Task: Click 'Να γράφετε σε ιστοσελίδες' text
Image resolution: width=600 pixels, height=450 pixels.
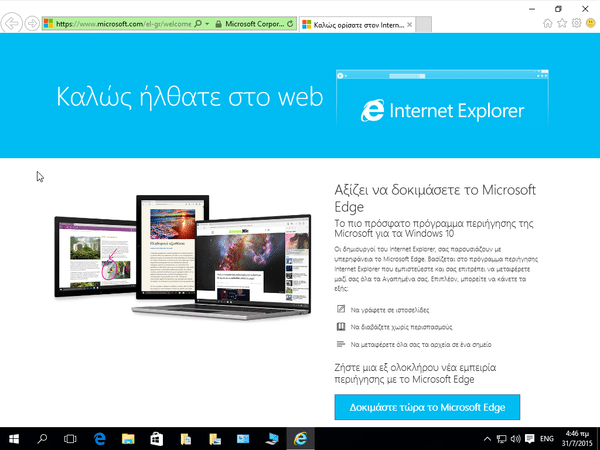Action: (x=390, y=310)
